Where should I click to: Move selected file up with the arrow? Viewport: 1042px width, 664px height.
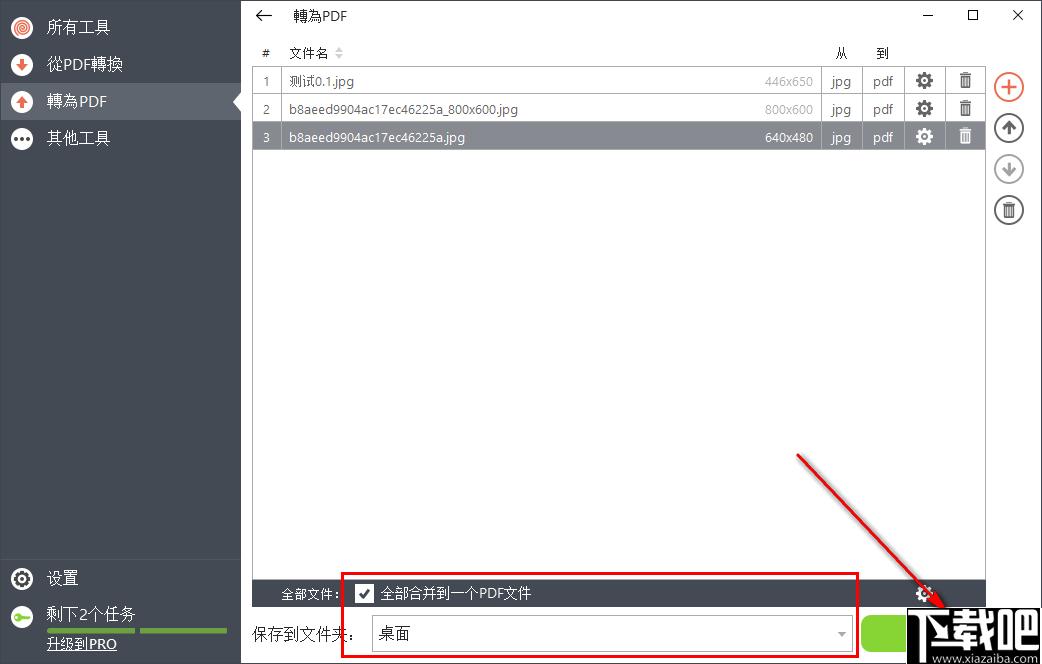pyautogui.click(x=1009, y=128)
